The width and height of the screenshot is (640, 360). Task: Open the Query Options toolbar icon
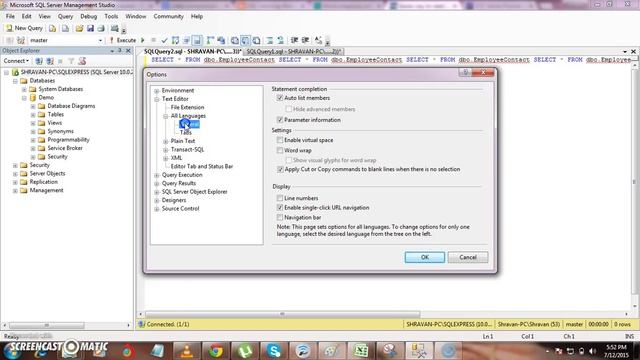tap(187, 40)
